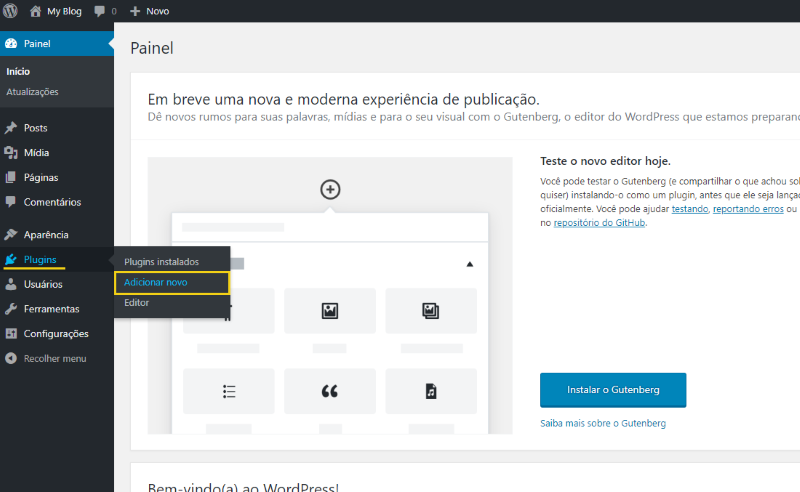Open the My Blog home icon
800x492 pixels.
pyautogui.click(x=35, y=11)
